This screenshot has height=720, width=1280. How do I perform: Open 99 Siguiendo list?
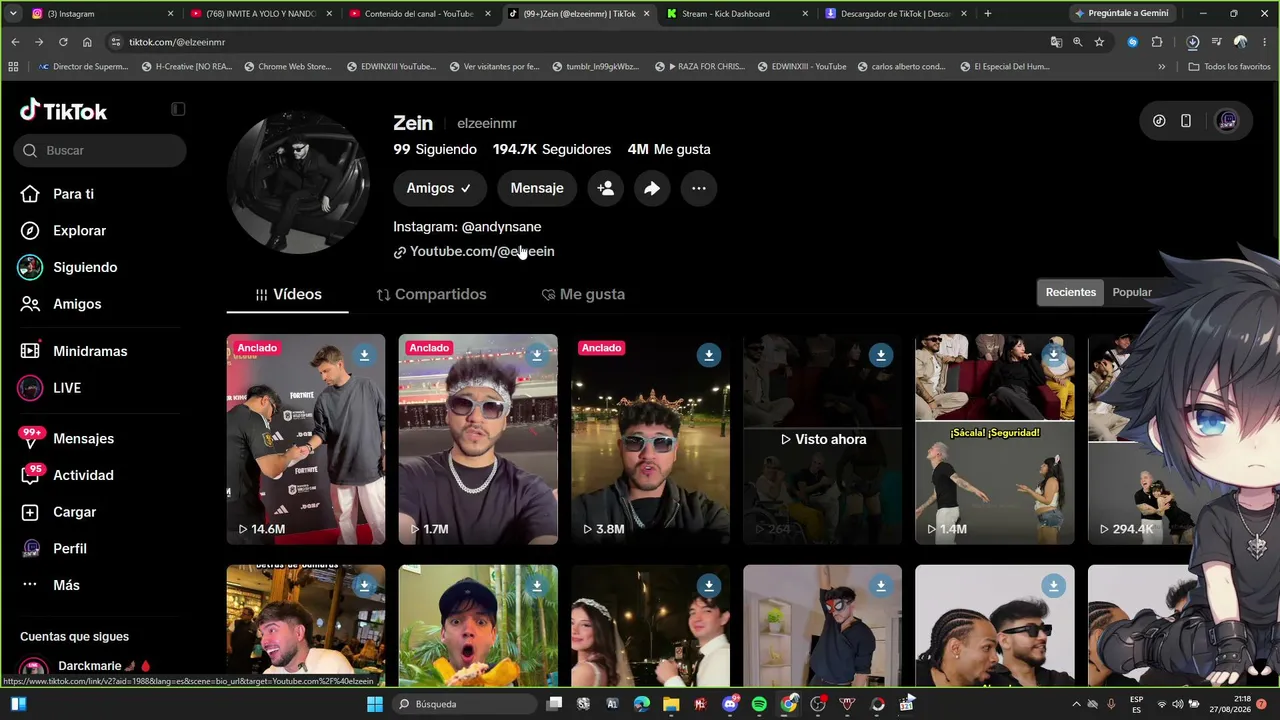[x=435, y=149]
